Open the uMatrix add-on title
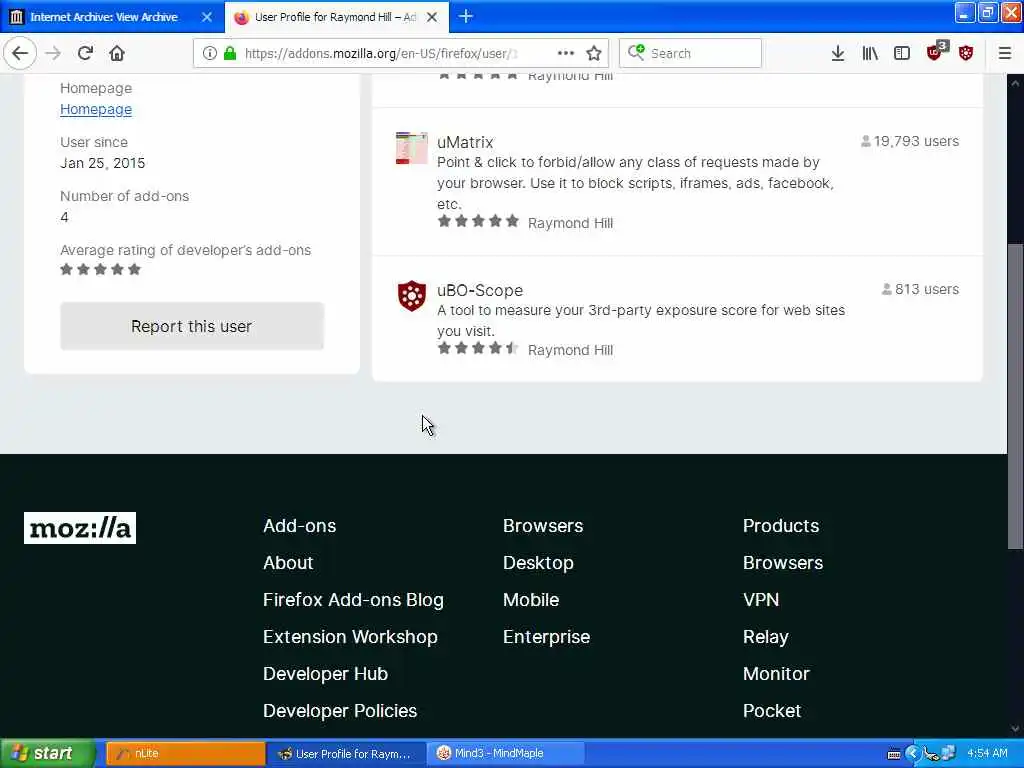Image resolution: width=1024 pixels, height=768 pixels. coord(465,142)
